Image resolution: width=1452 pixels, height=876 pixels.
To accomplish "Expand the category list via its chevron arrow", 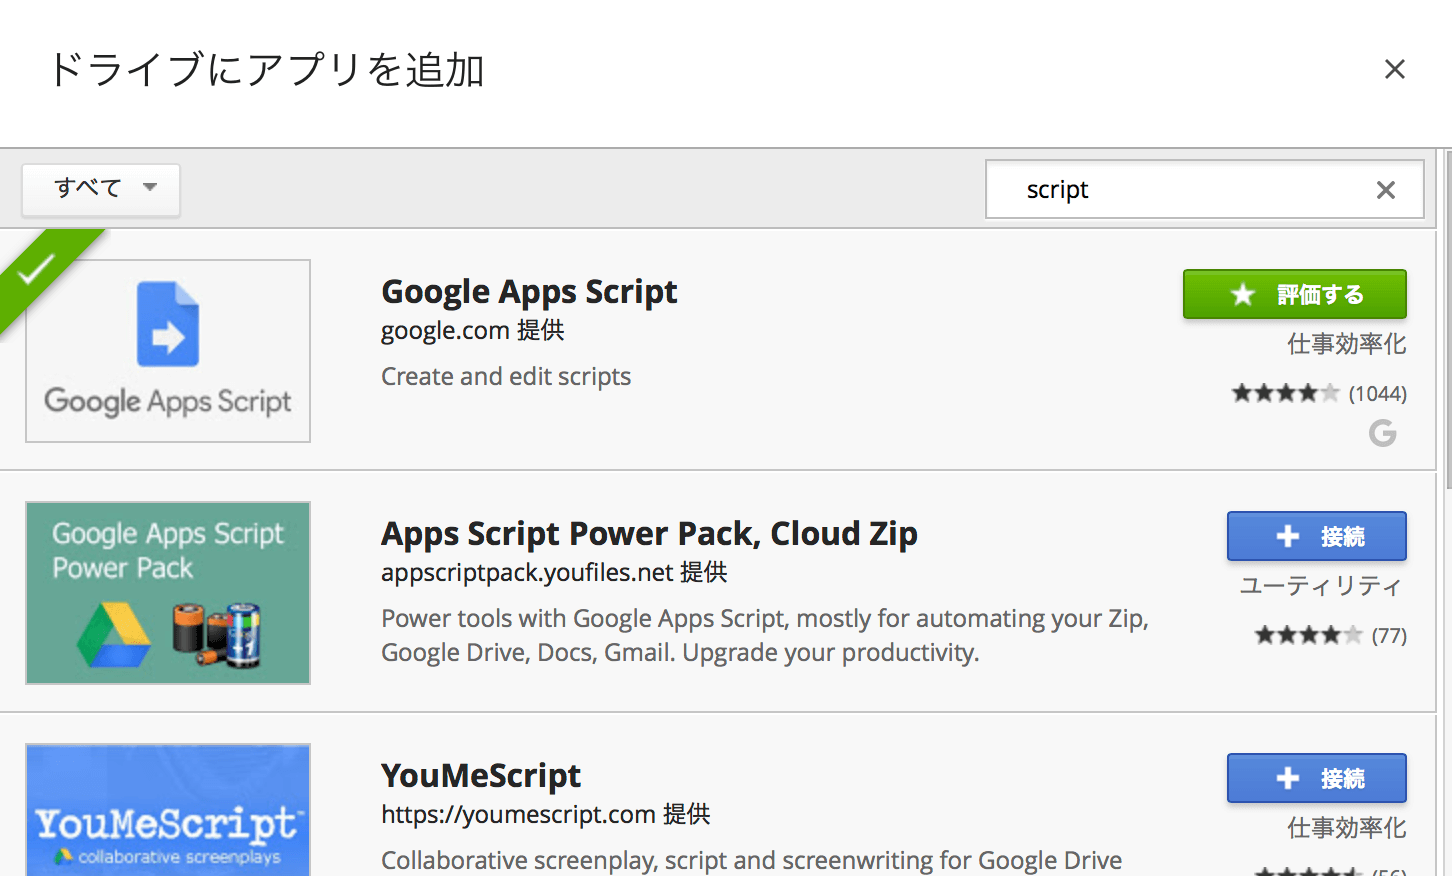I will tap(150, 189).
